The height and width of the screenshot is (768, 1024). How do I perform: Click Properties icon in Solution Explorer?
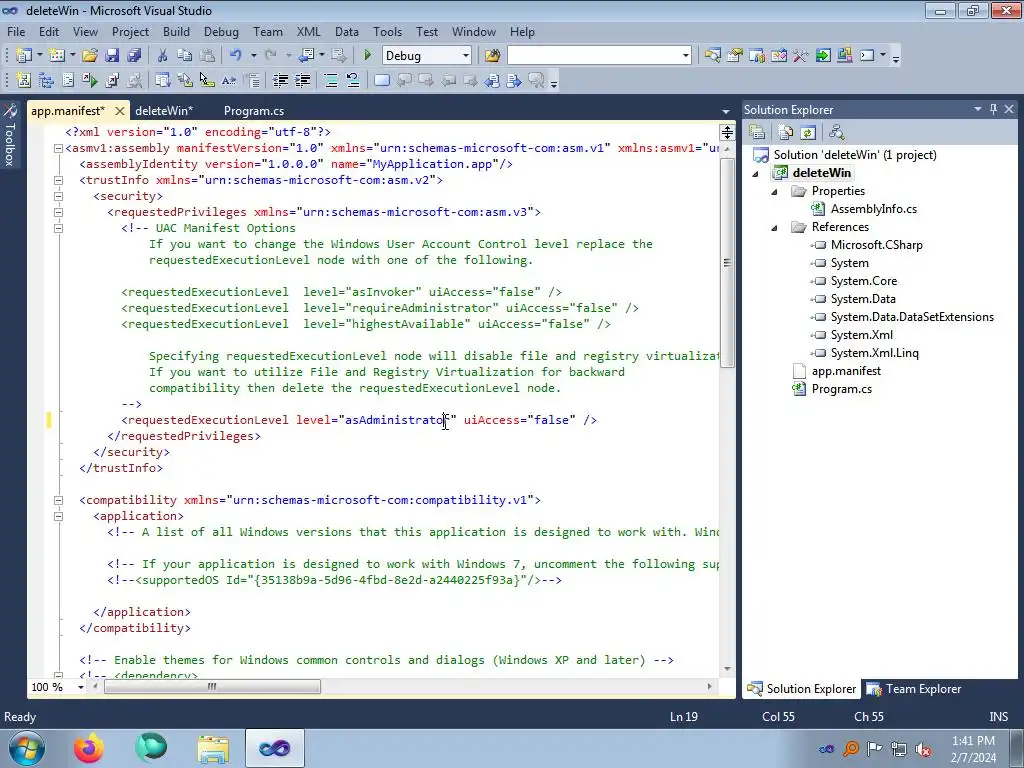pos(758,133)
